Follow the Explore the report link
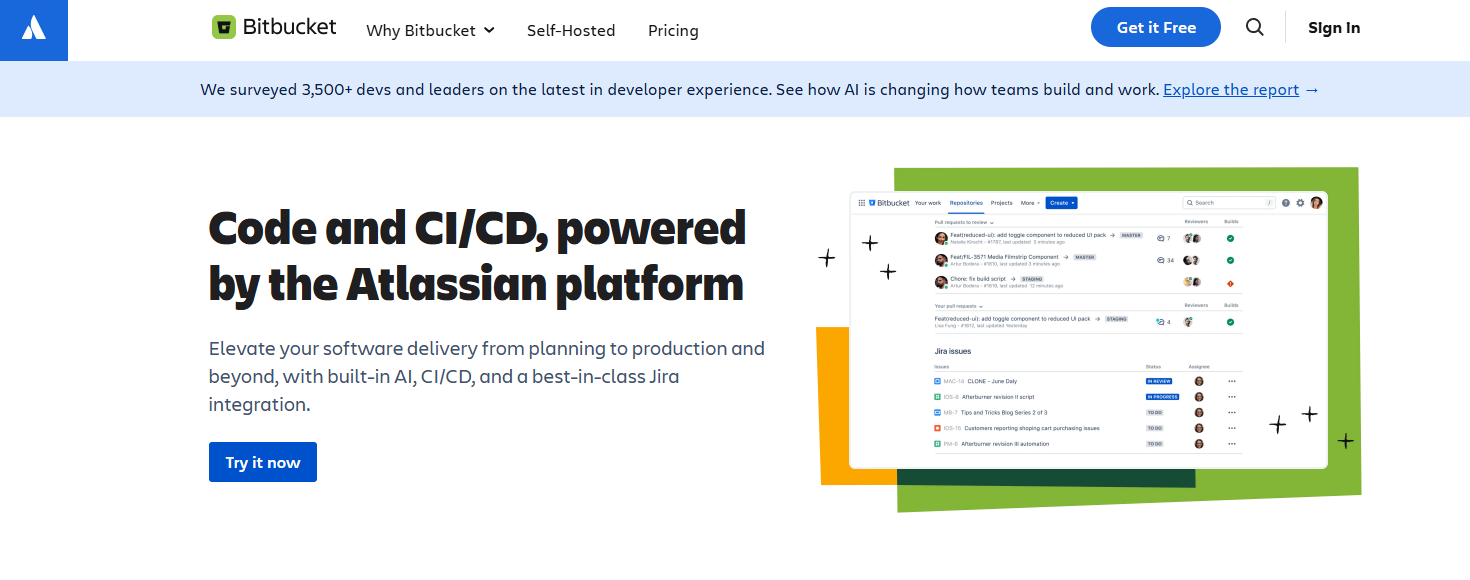This screenshot has width=1470, height=580. point(1231,89)
